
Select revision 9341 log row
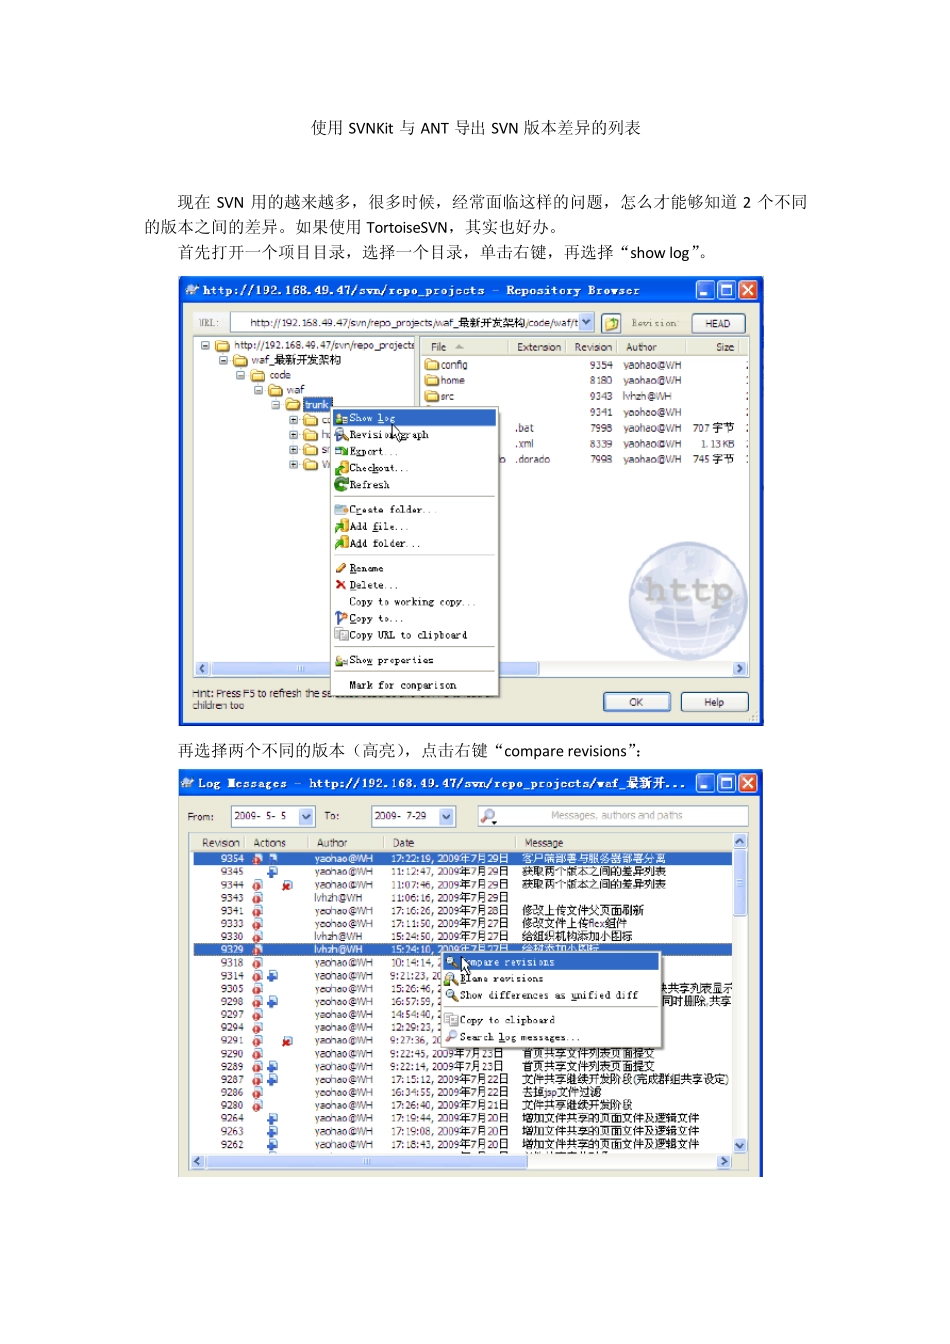click(x=463, y=910)
